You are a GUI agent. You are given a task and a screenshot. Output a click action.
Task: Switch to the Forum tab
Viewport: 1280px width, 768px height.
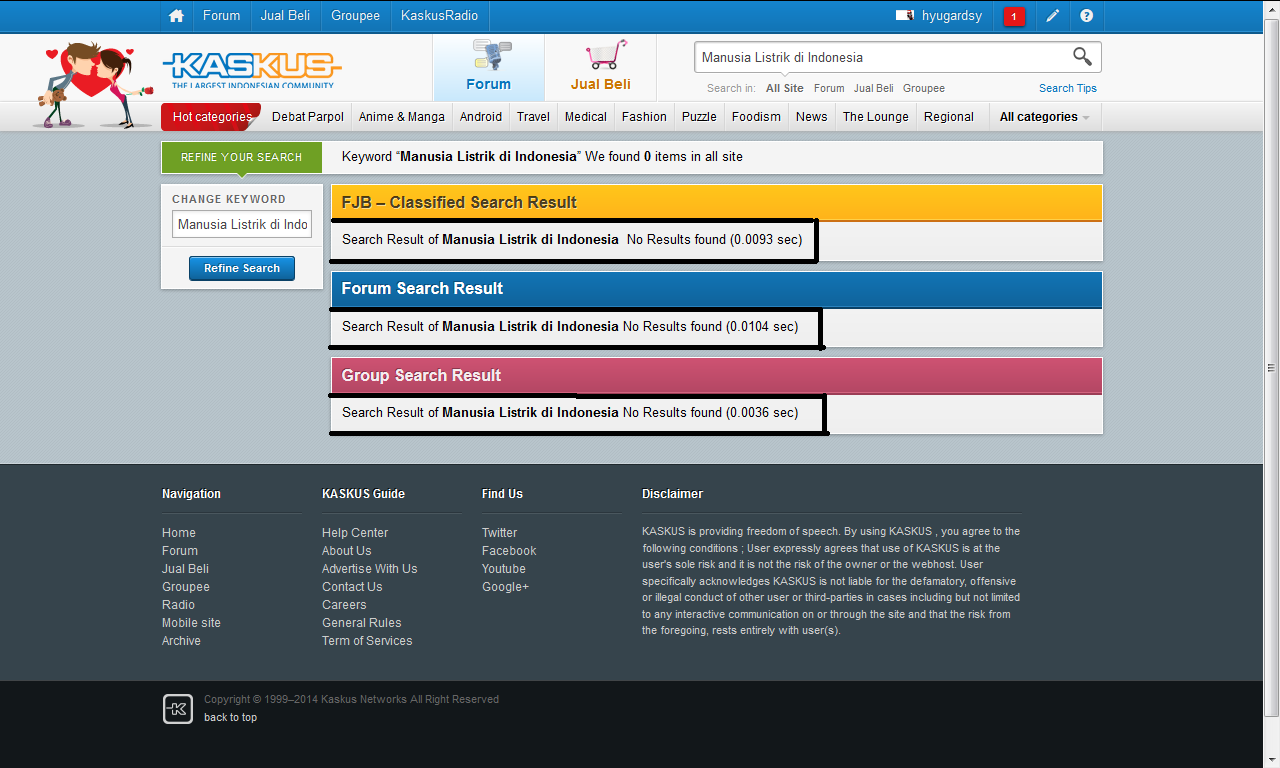point(488,67)
